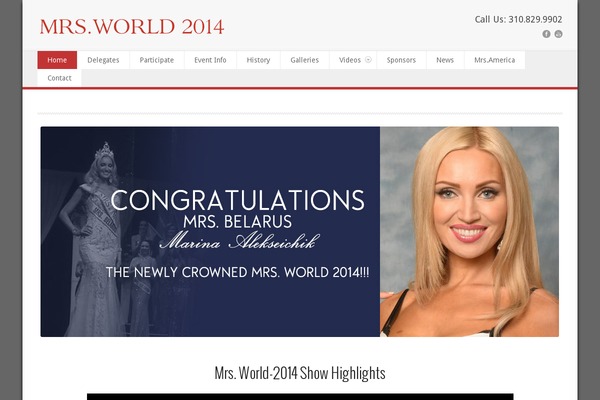Click the MRS.WORLD 2014 site logo
The height and width of the screenshot is (400, 600).
coord(132,27)
